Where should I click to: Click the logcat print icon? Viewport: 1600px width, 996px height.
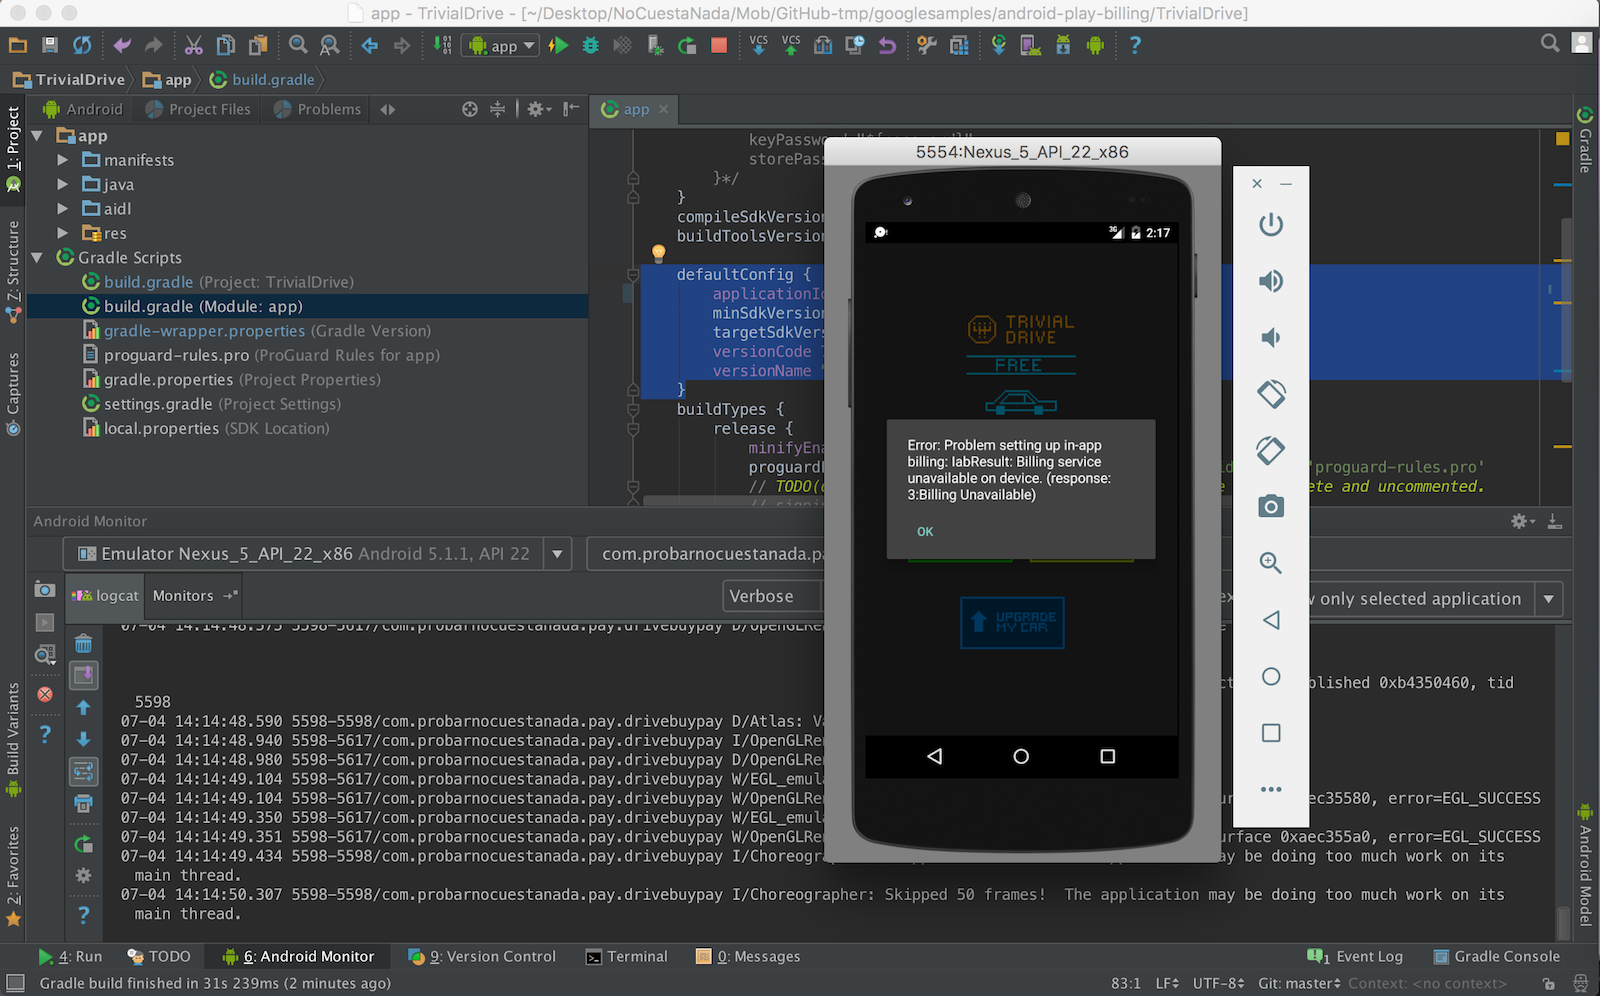tap(83, 803)
